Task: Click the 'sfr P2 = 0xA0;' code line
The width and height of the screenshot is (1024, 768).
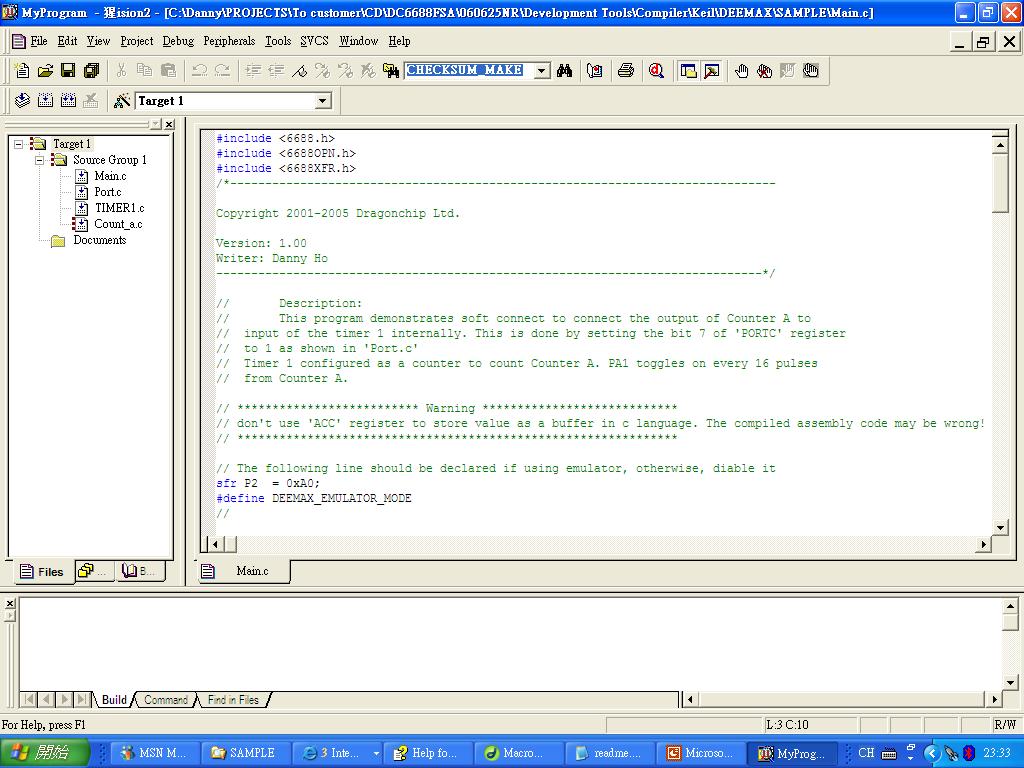Action: coord(268,483)
